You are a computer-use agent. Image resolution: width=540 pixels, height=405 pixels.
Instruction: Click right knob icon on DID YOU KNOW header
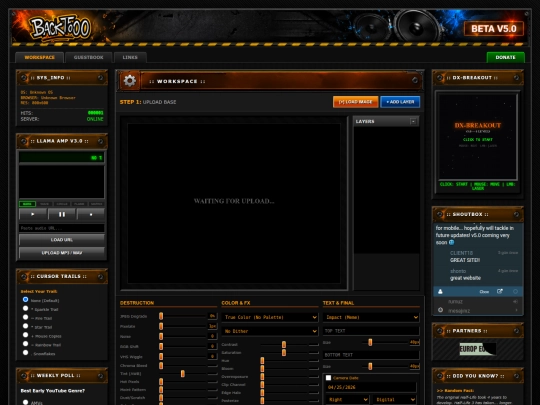[516, 376]
